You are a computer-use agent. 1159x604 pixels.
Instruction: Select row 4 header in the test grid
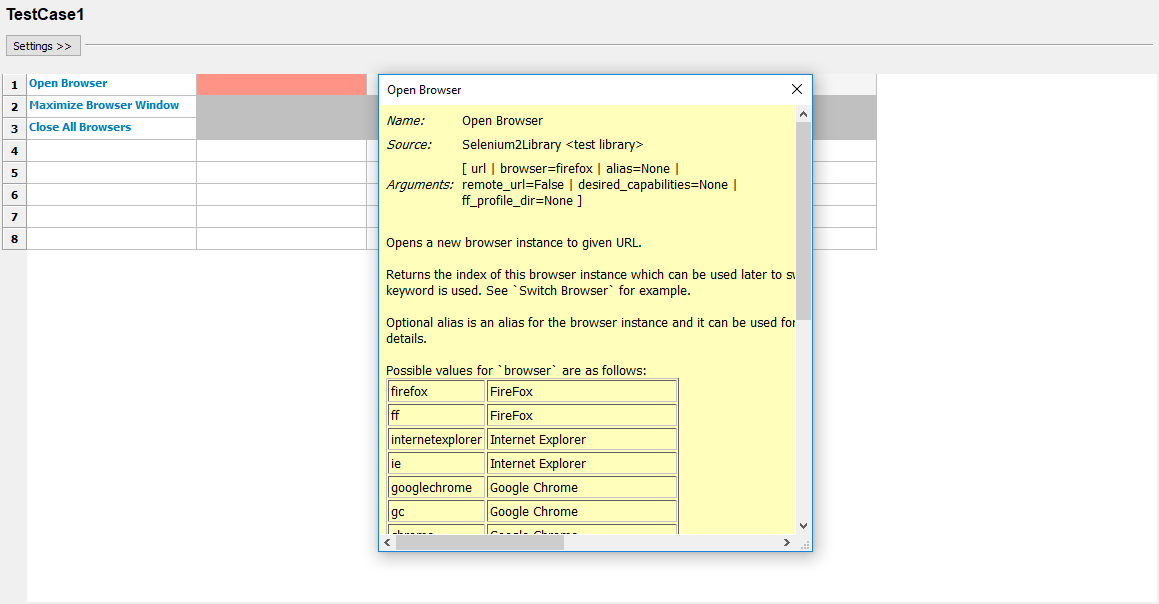click(x=13, y=150)
